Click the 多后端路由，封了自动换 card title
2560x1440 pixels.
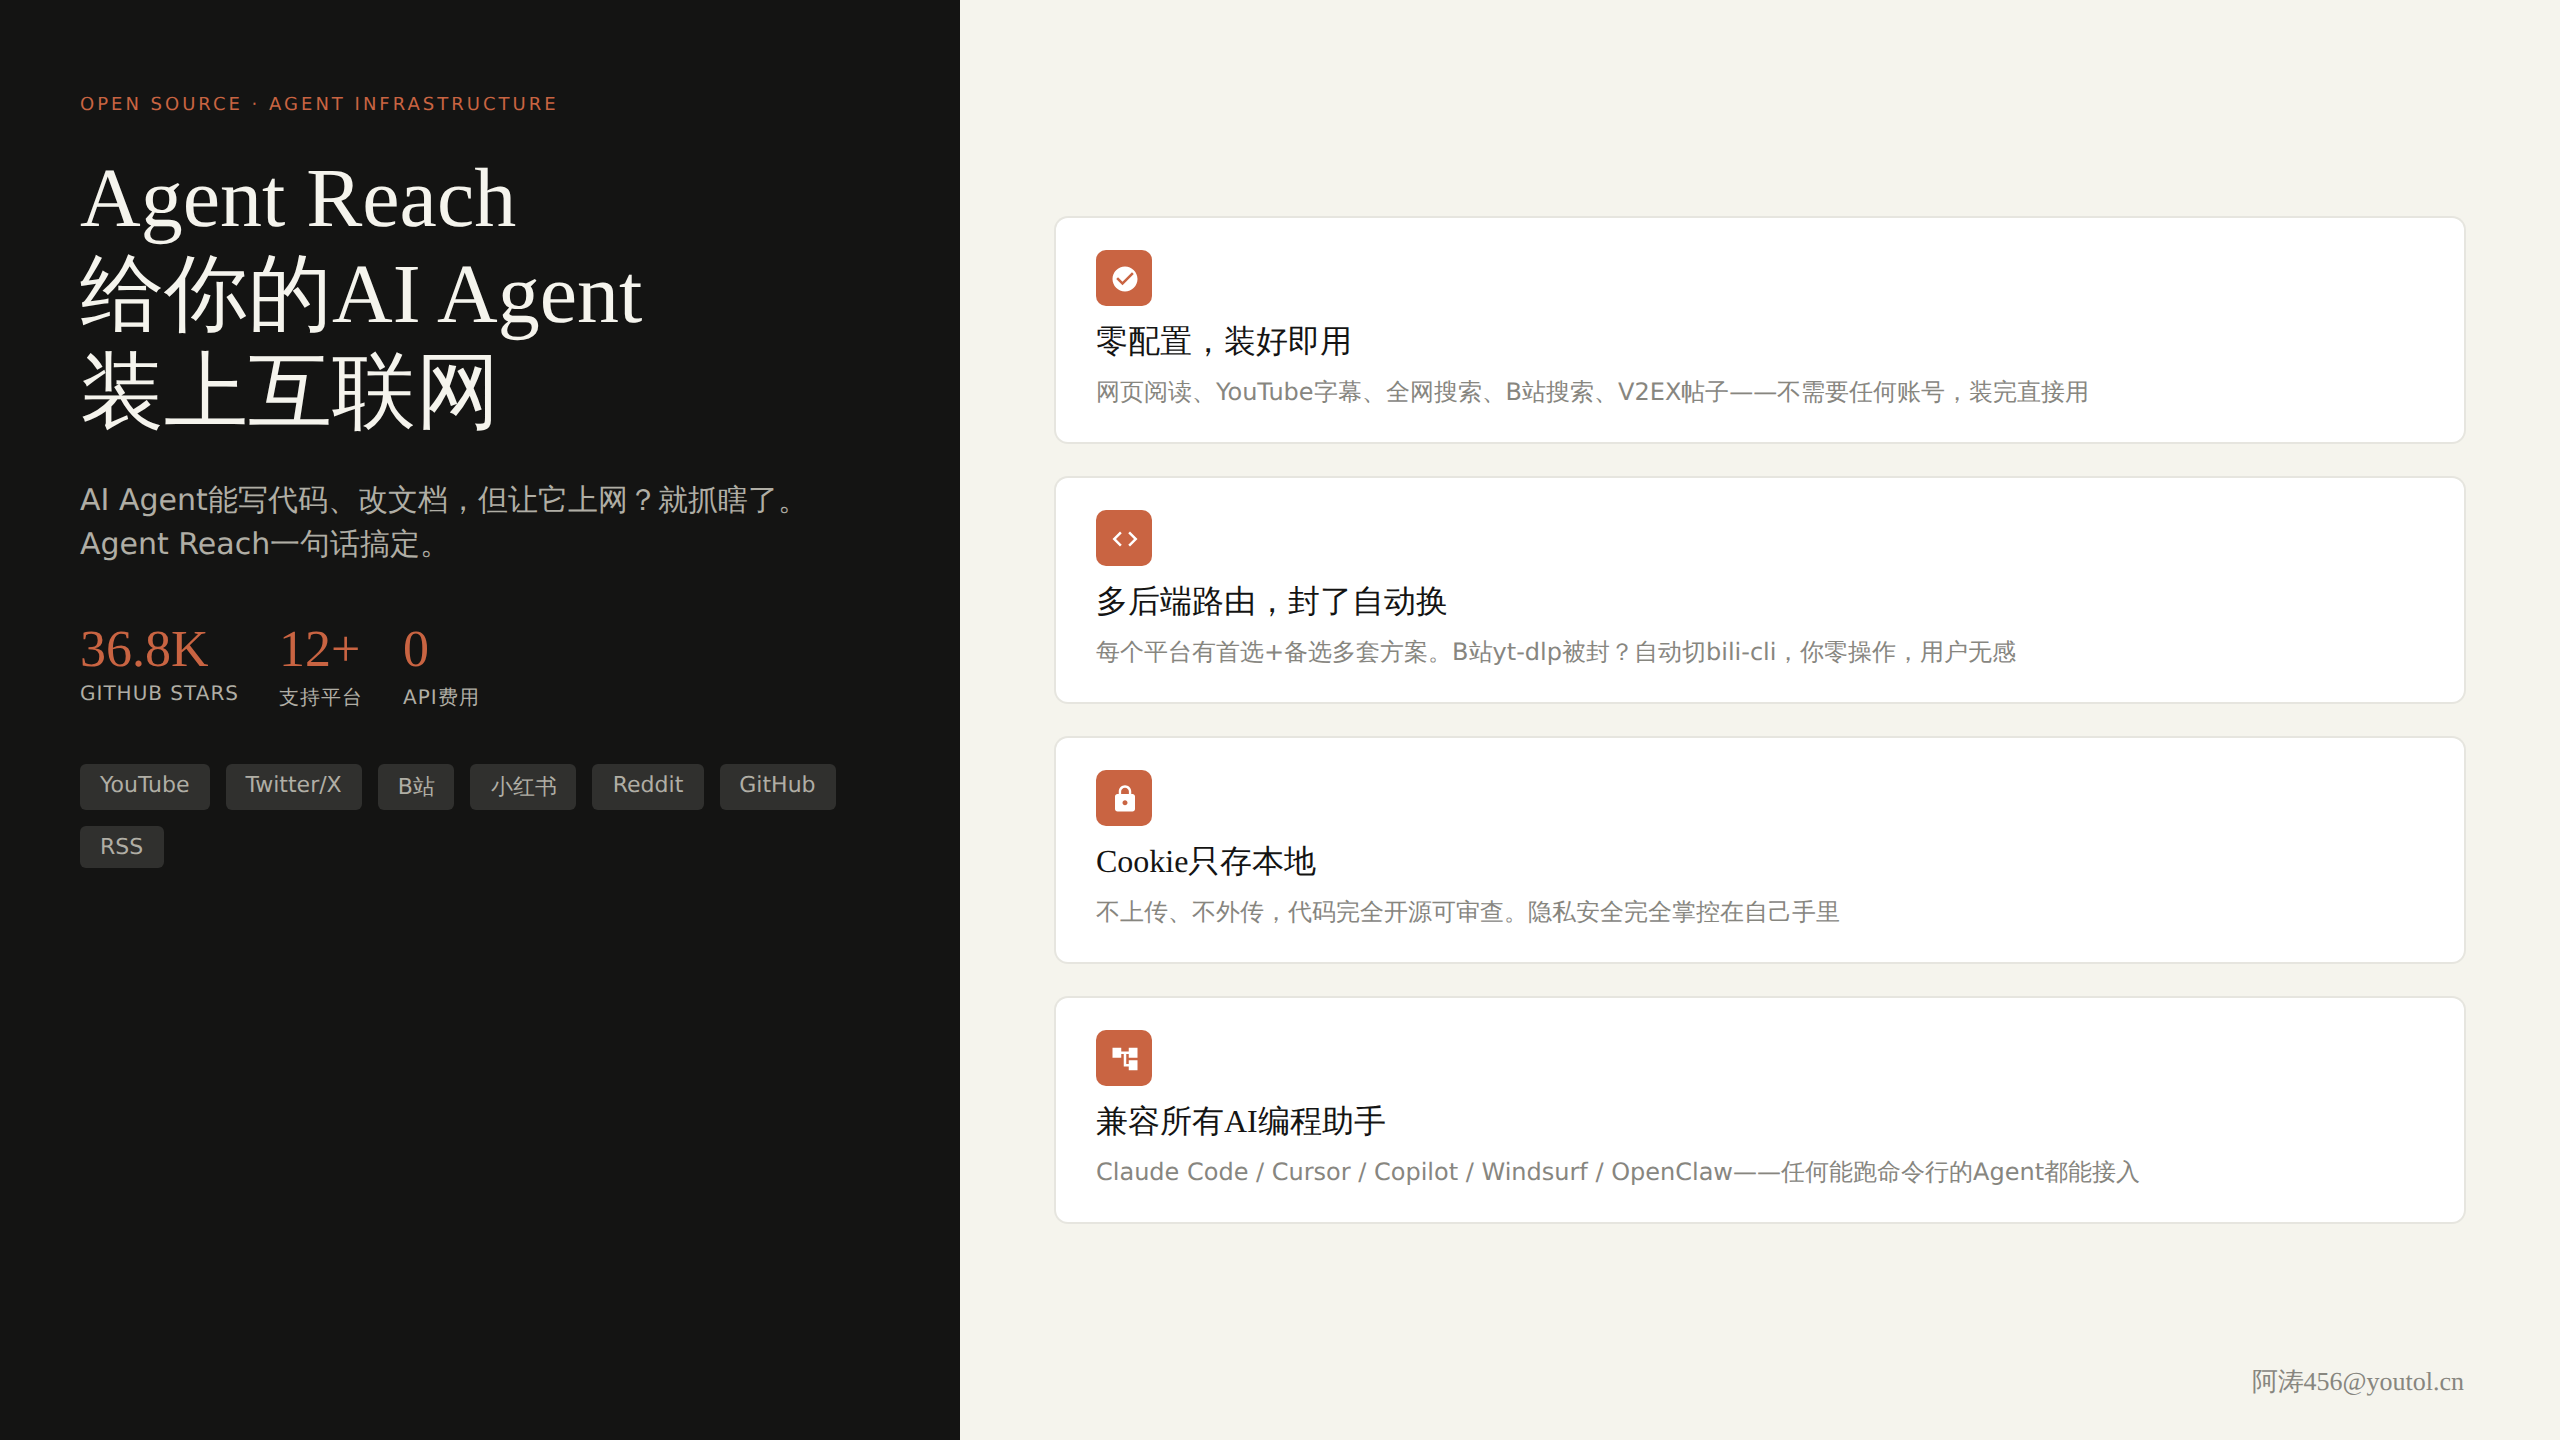click(1272, 602)
